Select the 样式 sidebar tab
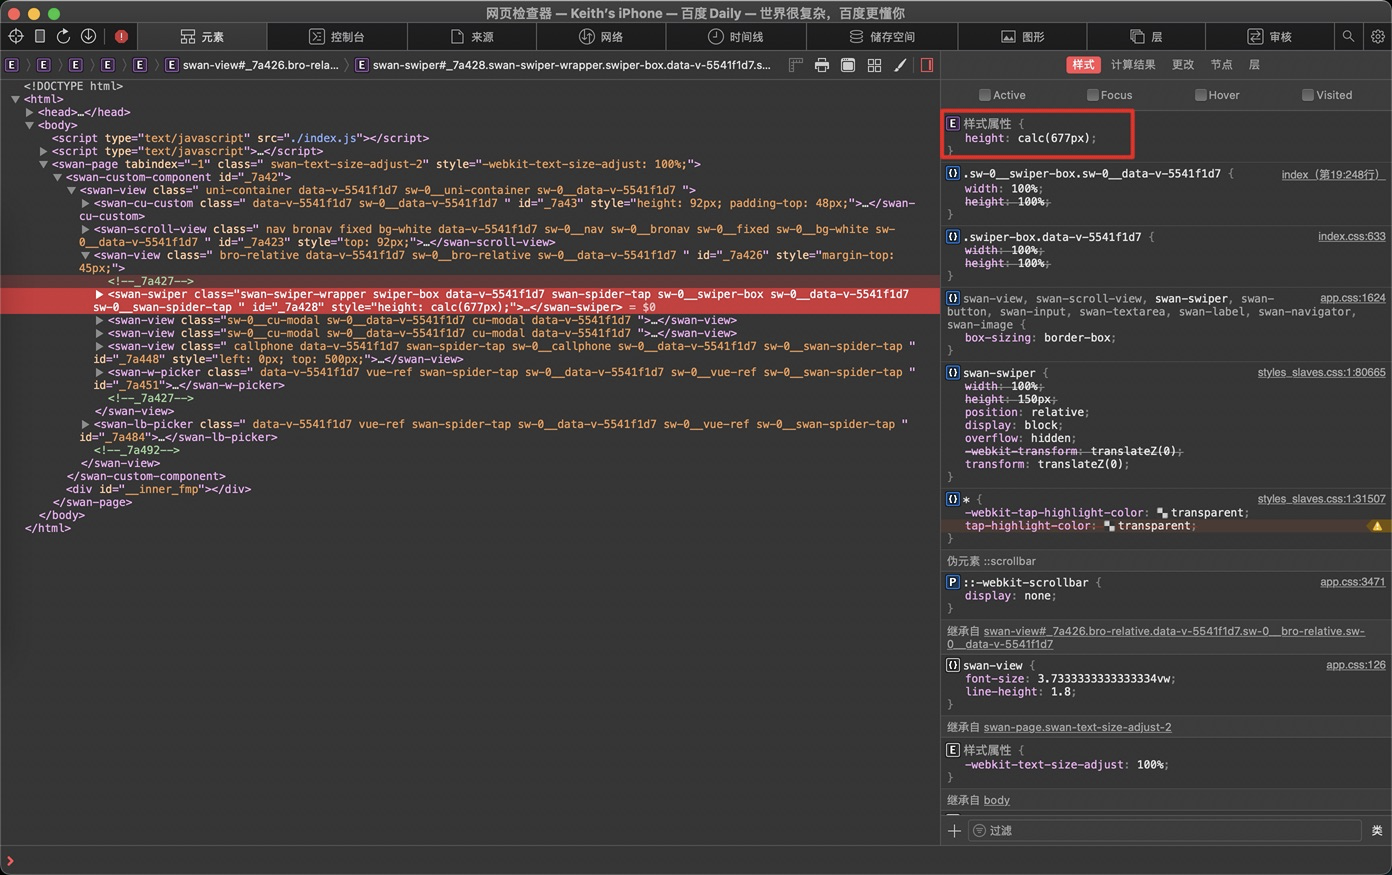The width and height of the screenshot is (1392, 875). click(x=1083, y=65)
